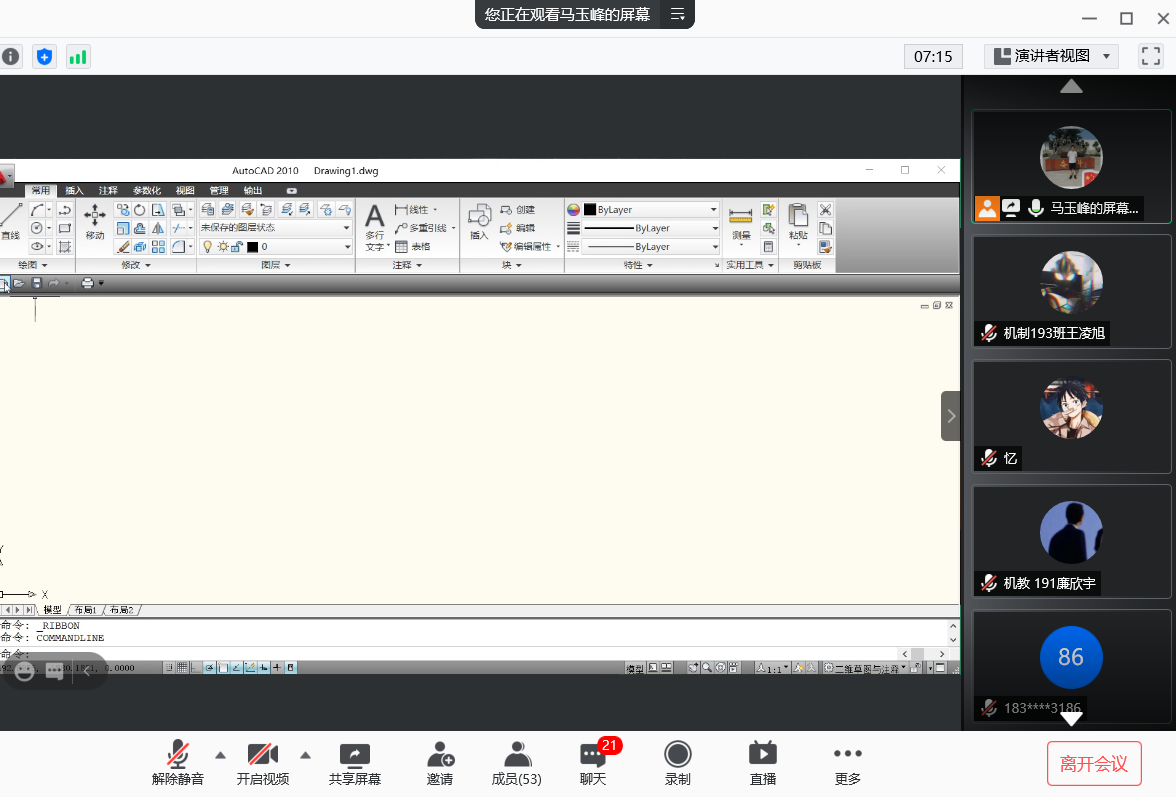
Task: Open the Share Screen (共享屏幕) option
Action: [354, 764]
